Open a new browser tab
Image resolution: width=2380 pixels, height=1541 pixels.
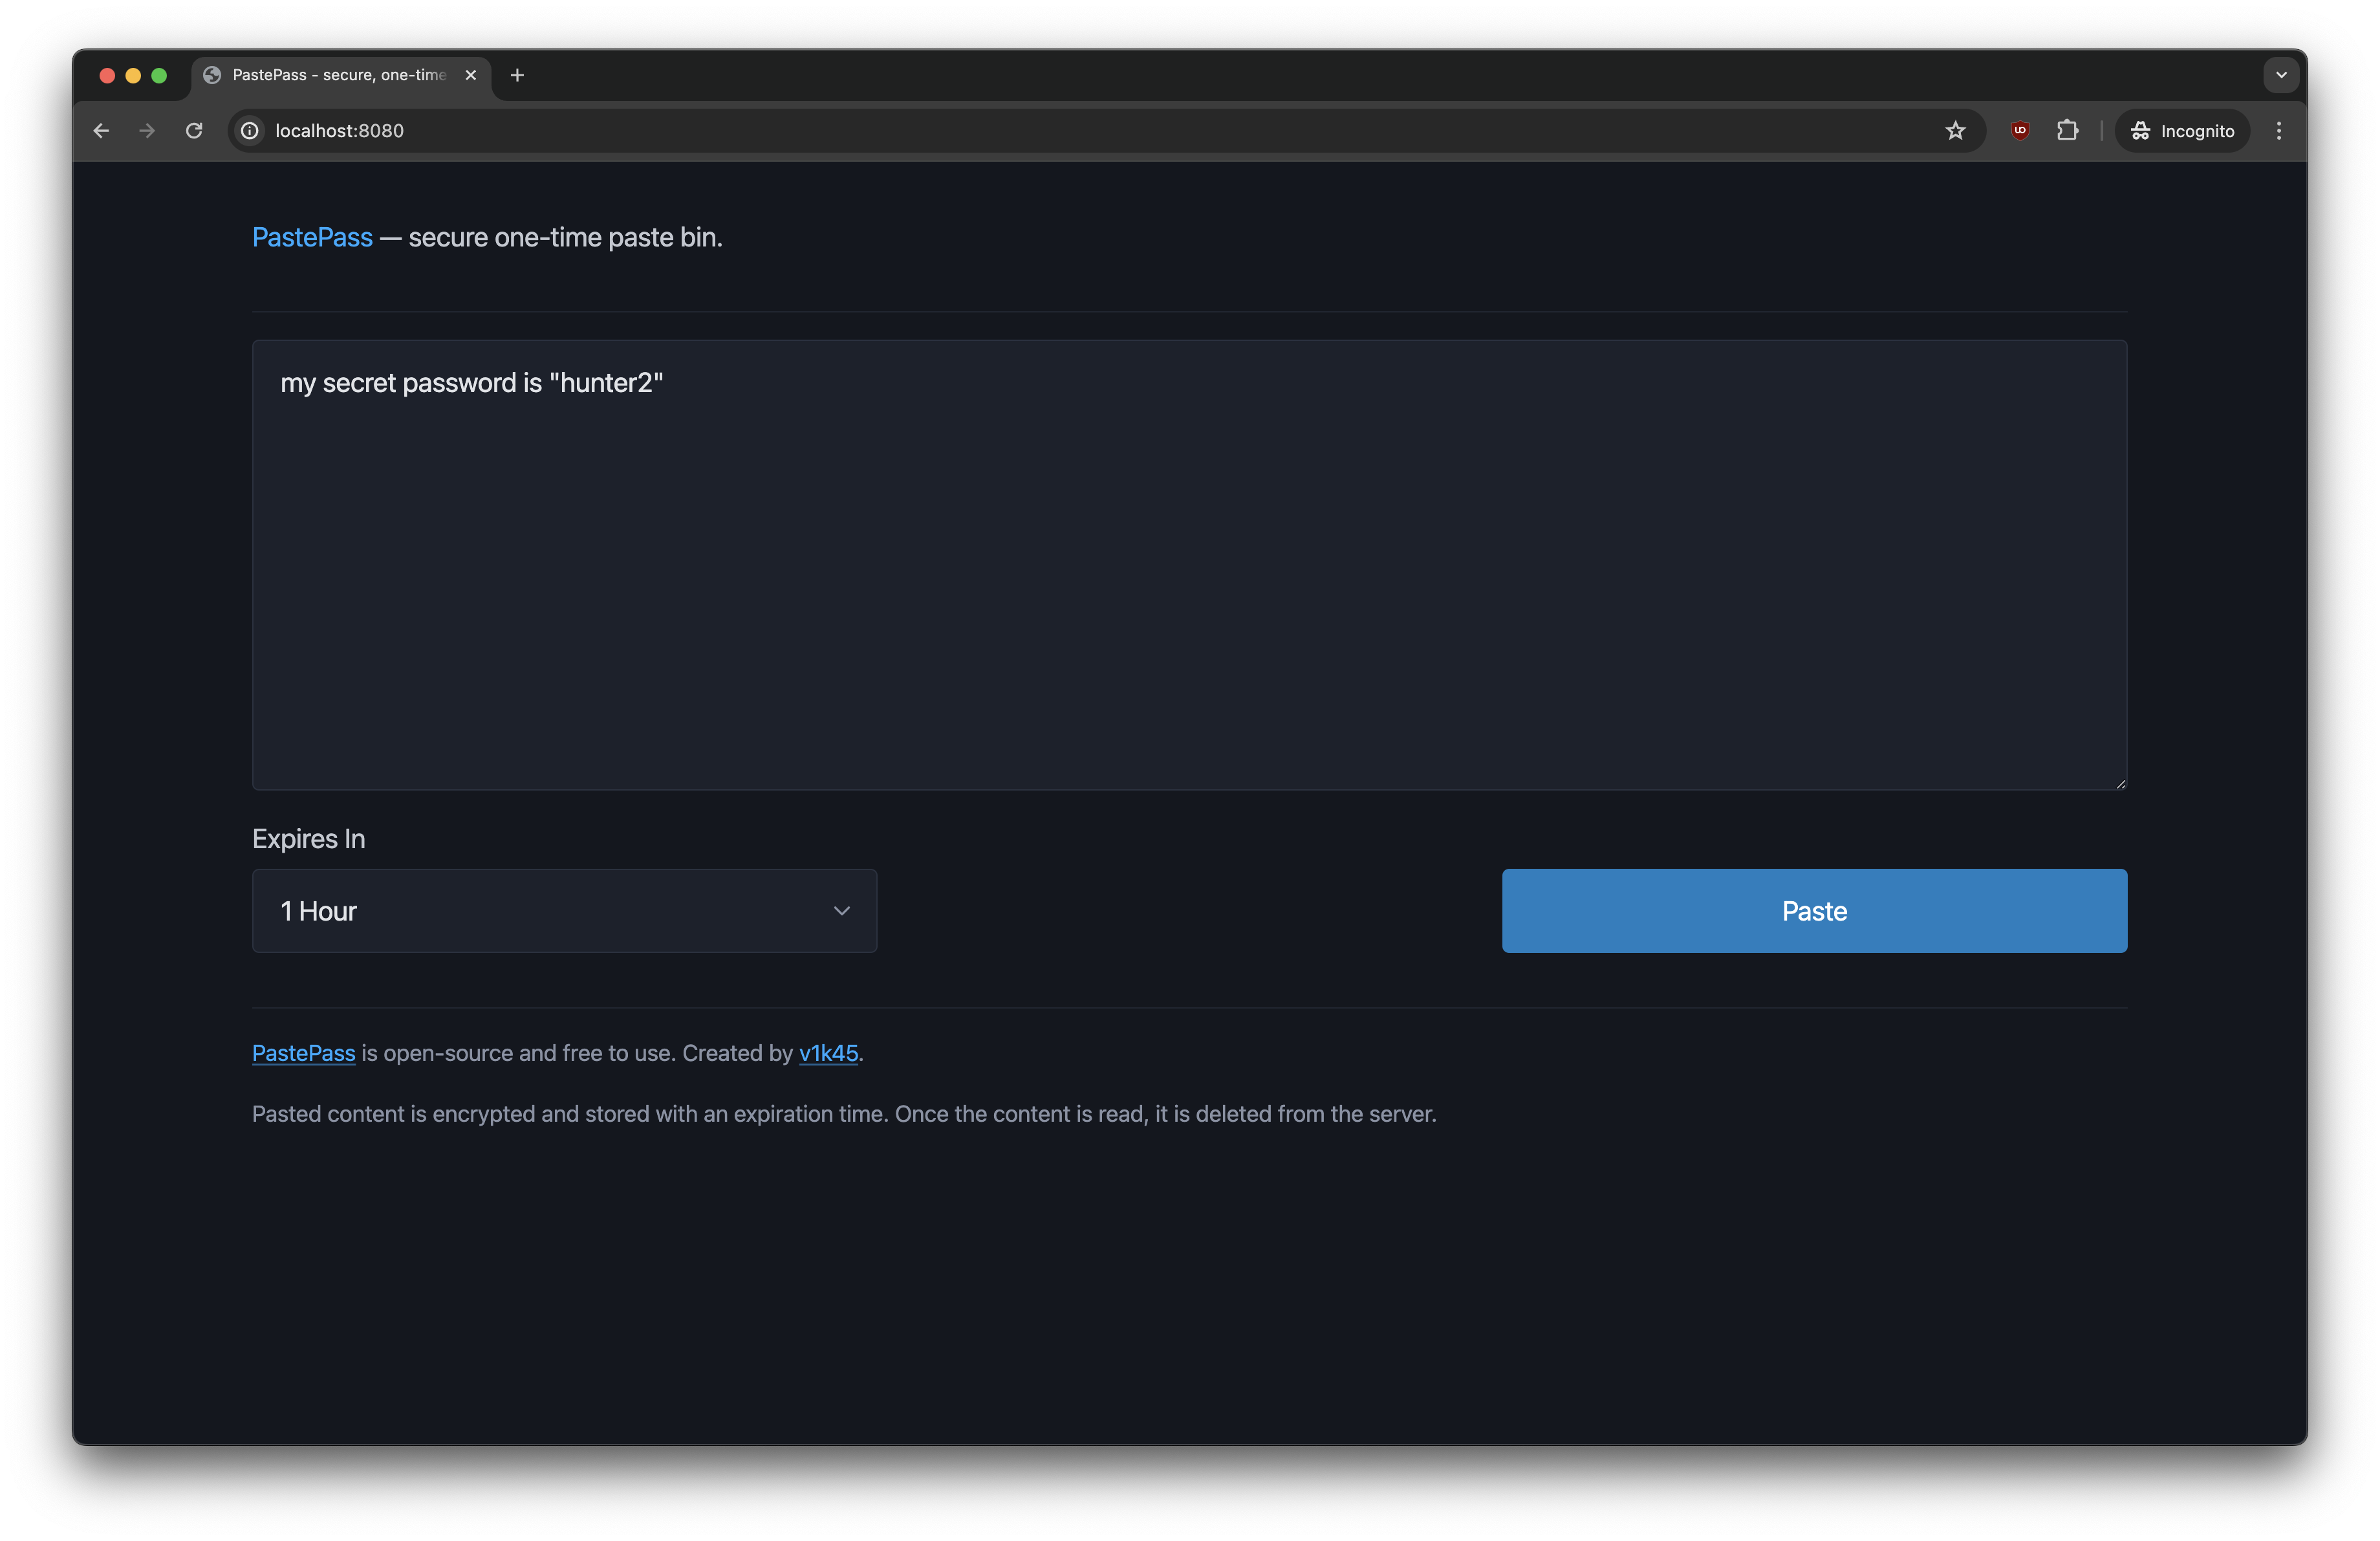516,74
